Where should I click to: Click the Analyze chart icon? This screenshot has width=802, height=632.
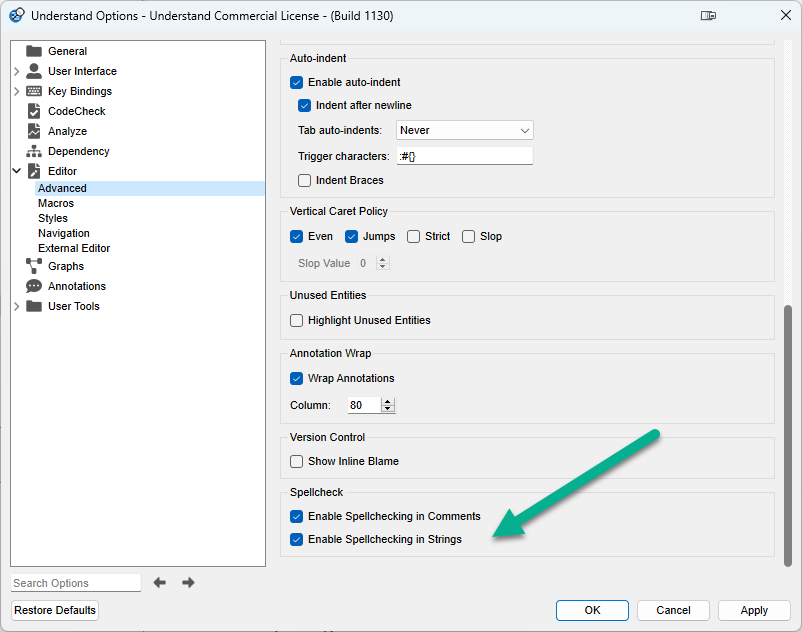pos(34,131)
